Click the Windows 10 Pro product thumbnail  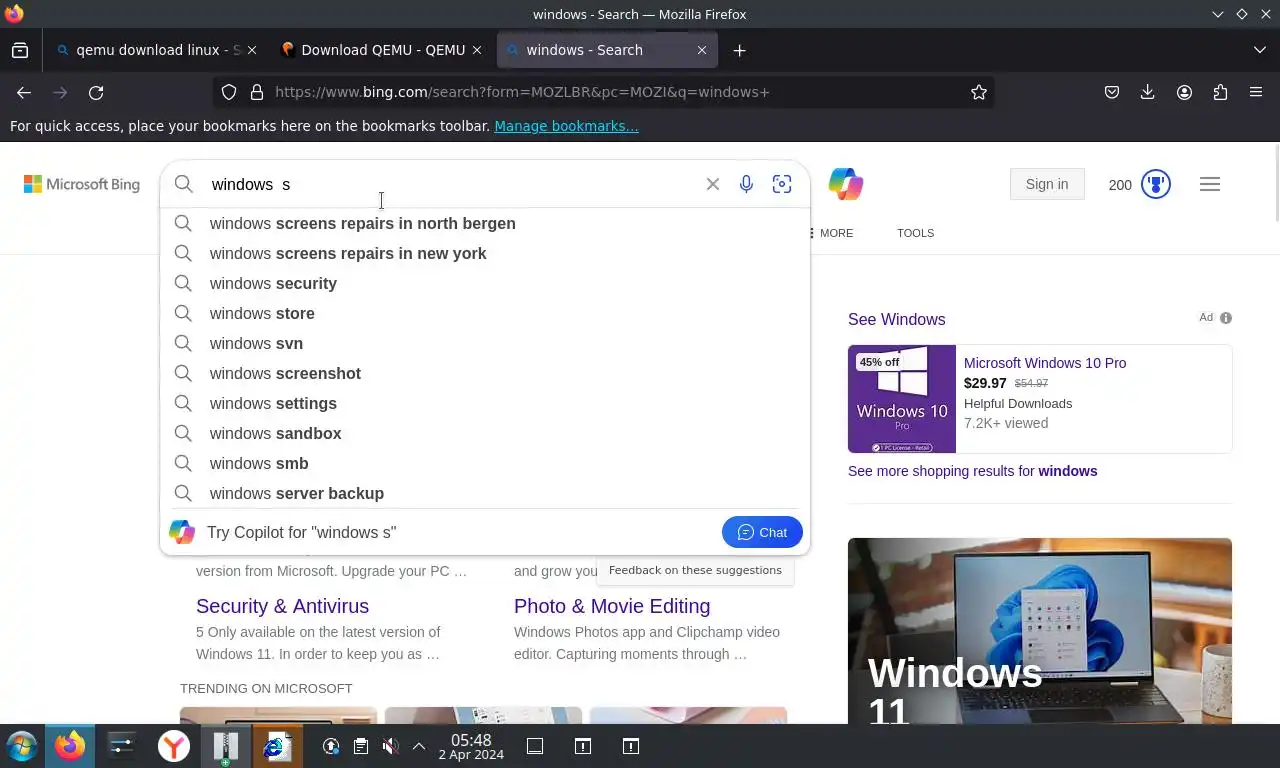902,399
